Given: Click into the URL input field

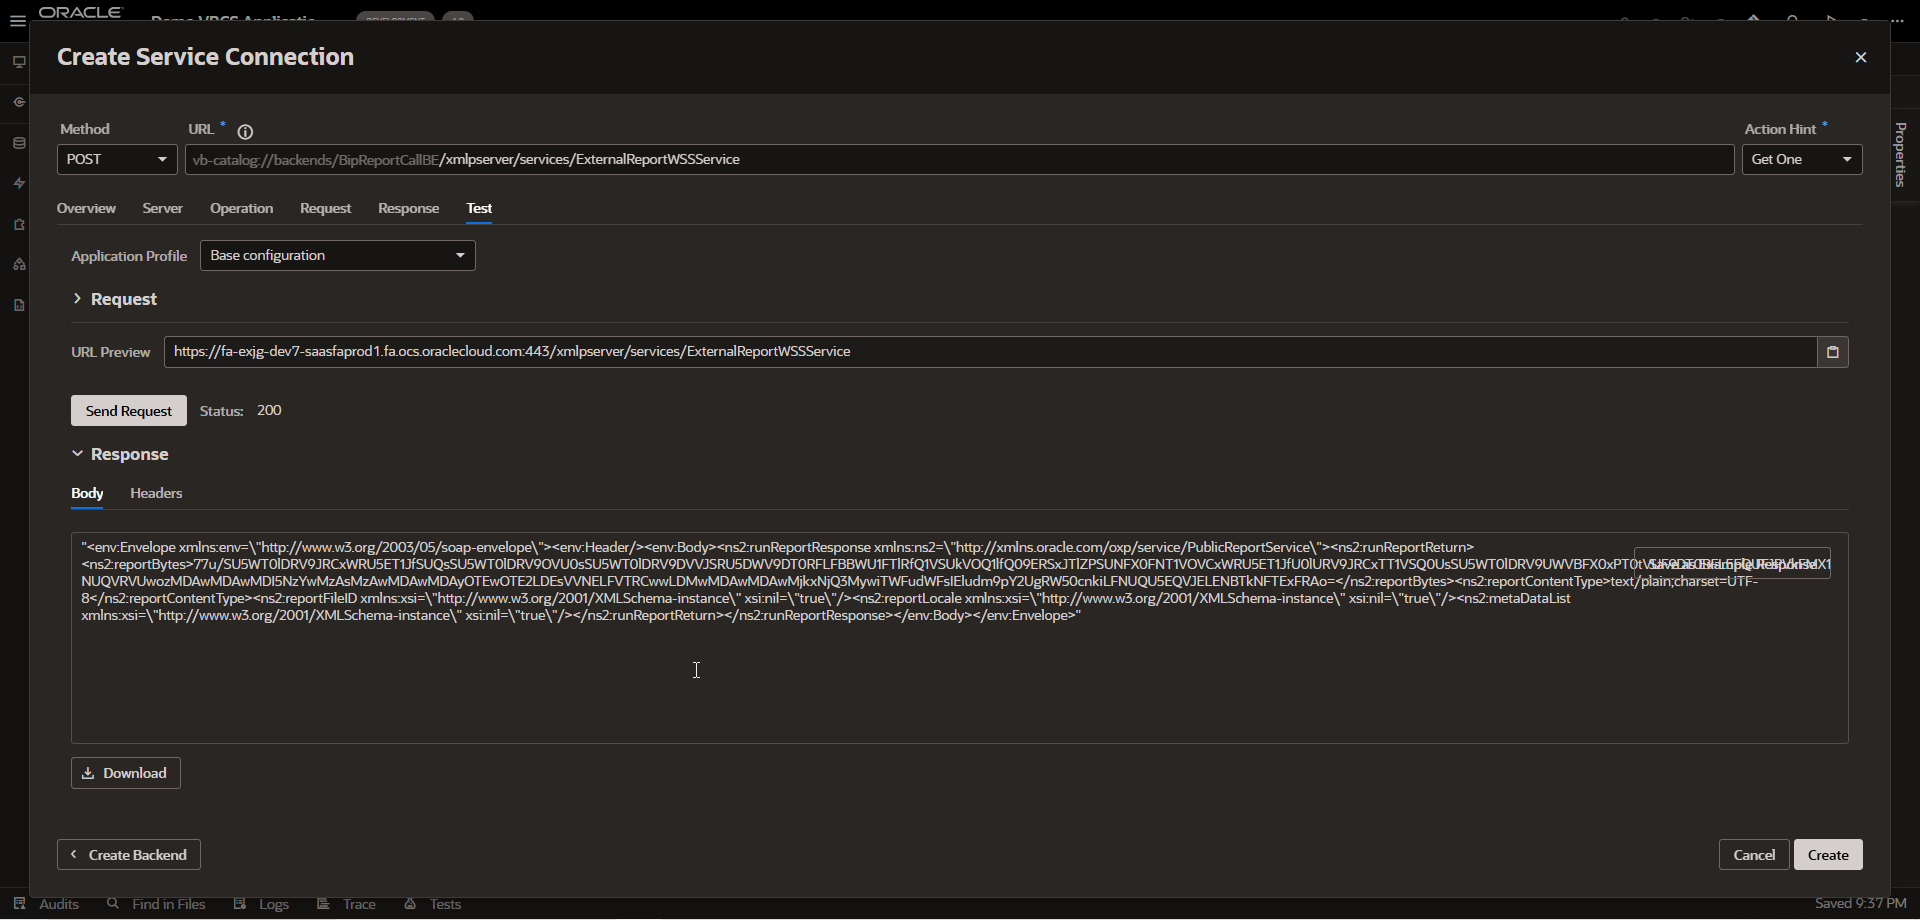Looking at the screenshot, I should [959, 160].
